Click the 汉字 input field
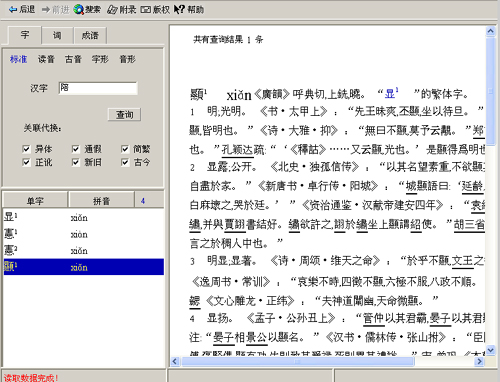This screenshot has width=500, height=382. (x=98, y=88)
